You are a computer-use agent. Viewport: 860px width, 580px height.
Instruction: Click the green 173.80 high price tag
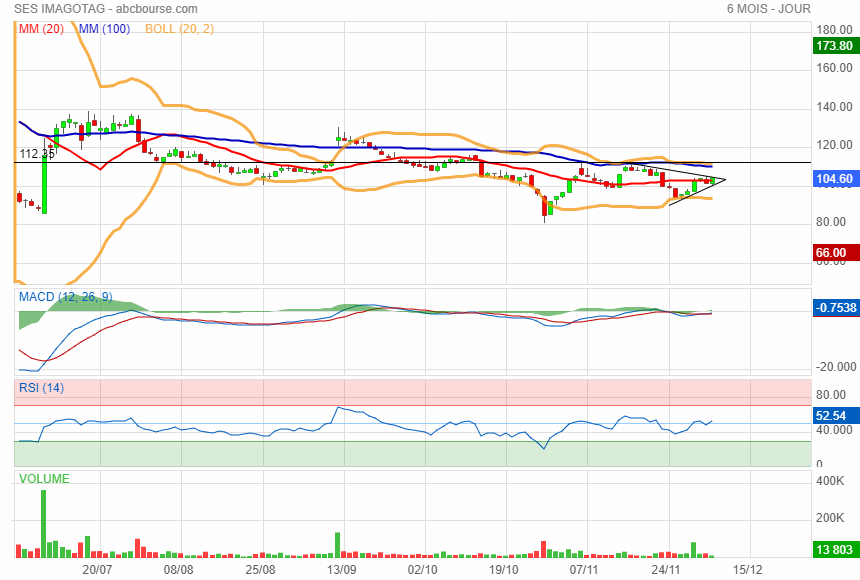point(835,46)
